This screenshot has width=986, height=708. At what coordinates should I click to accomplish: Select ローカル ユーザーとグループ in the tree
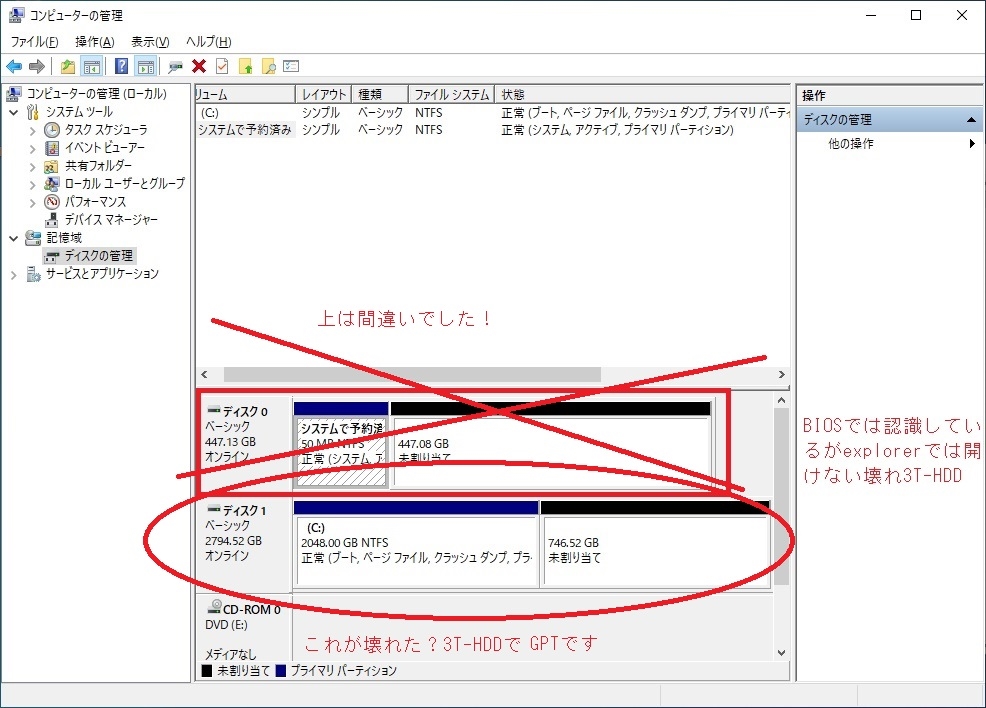click(125, 183)
